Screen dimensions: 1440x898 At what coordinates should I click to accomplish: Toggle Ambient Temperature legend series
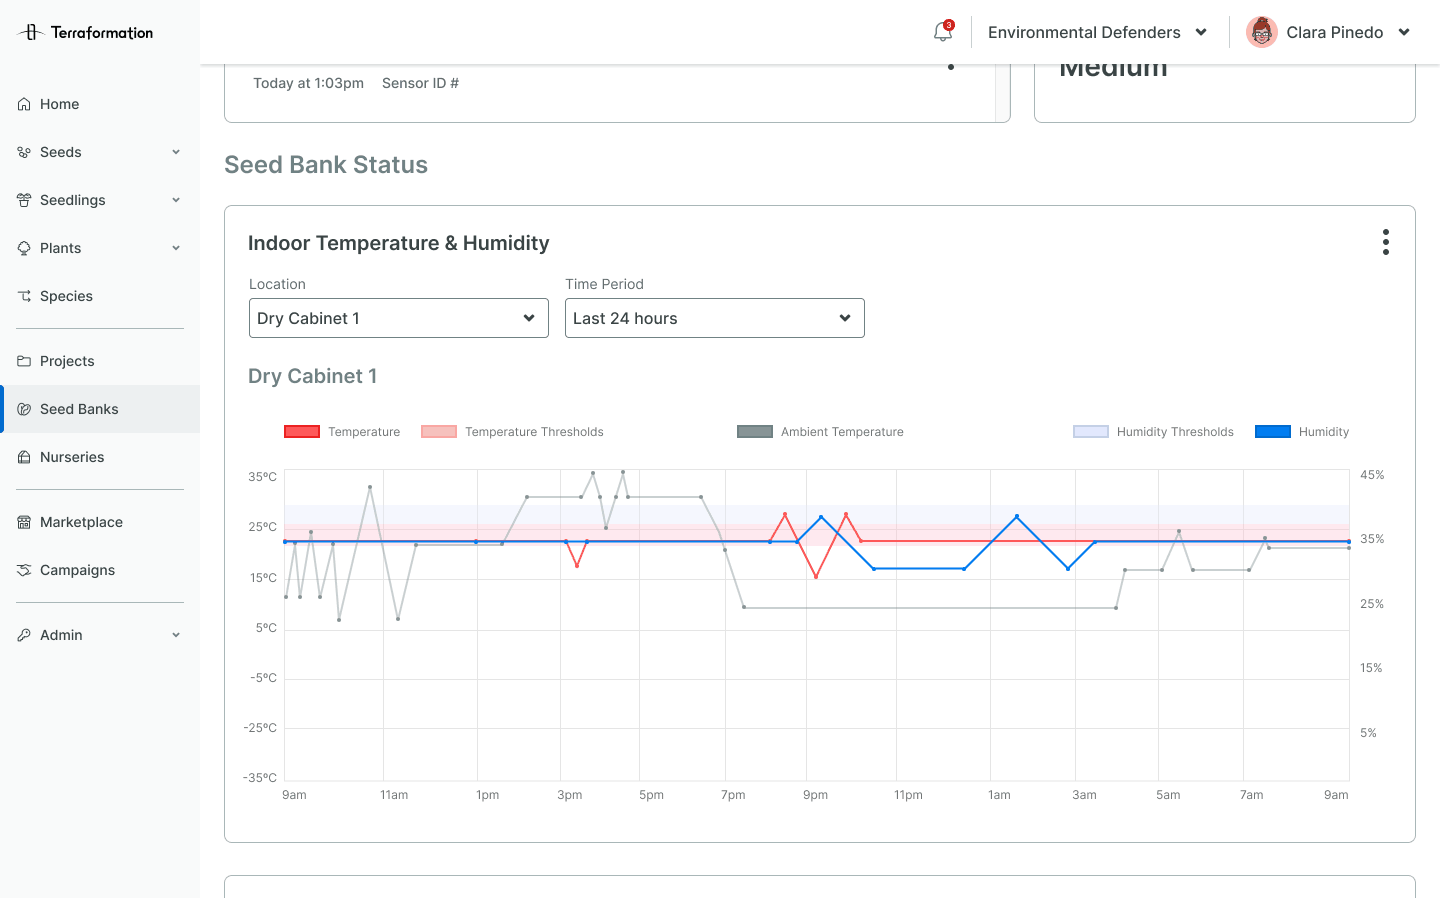[820, 432]
